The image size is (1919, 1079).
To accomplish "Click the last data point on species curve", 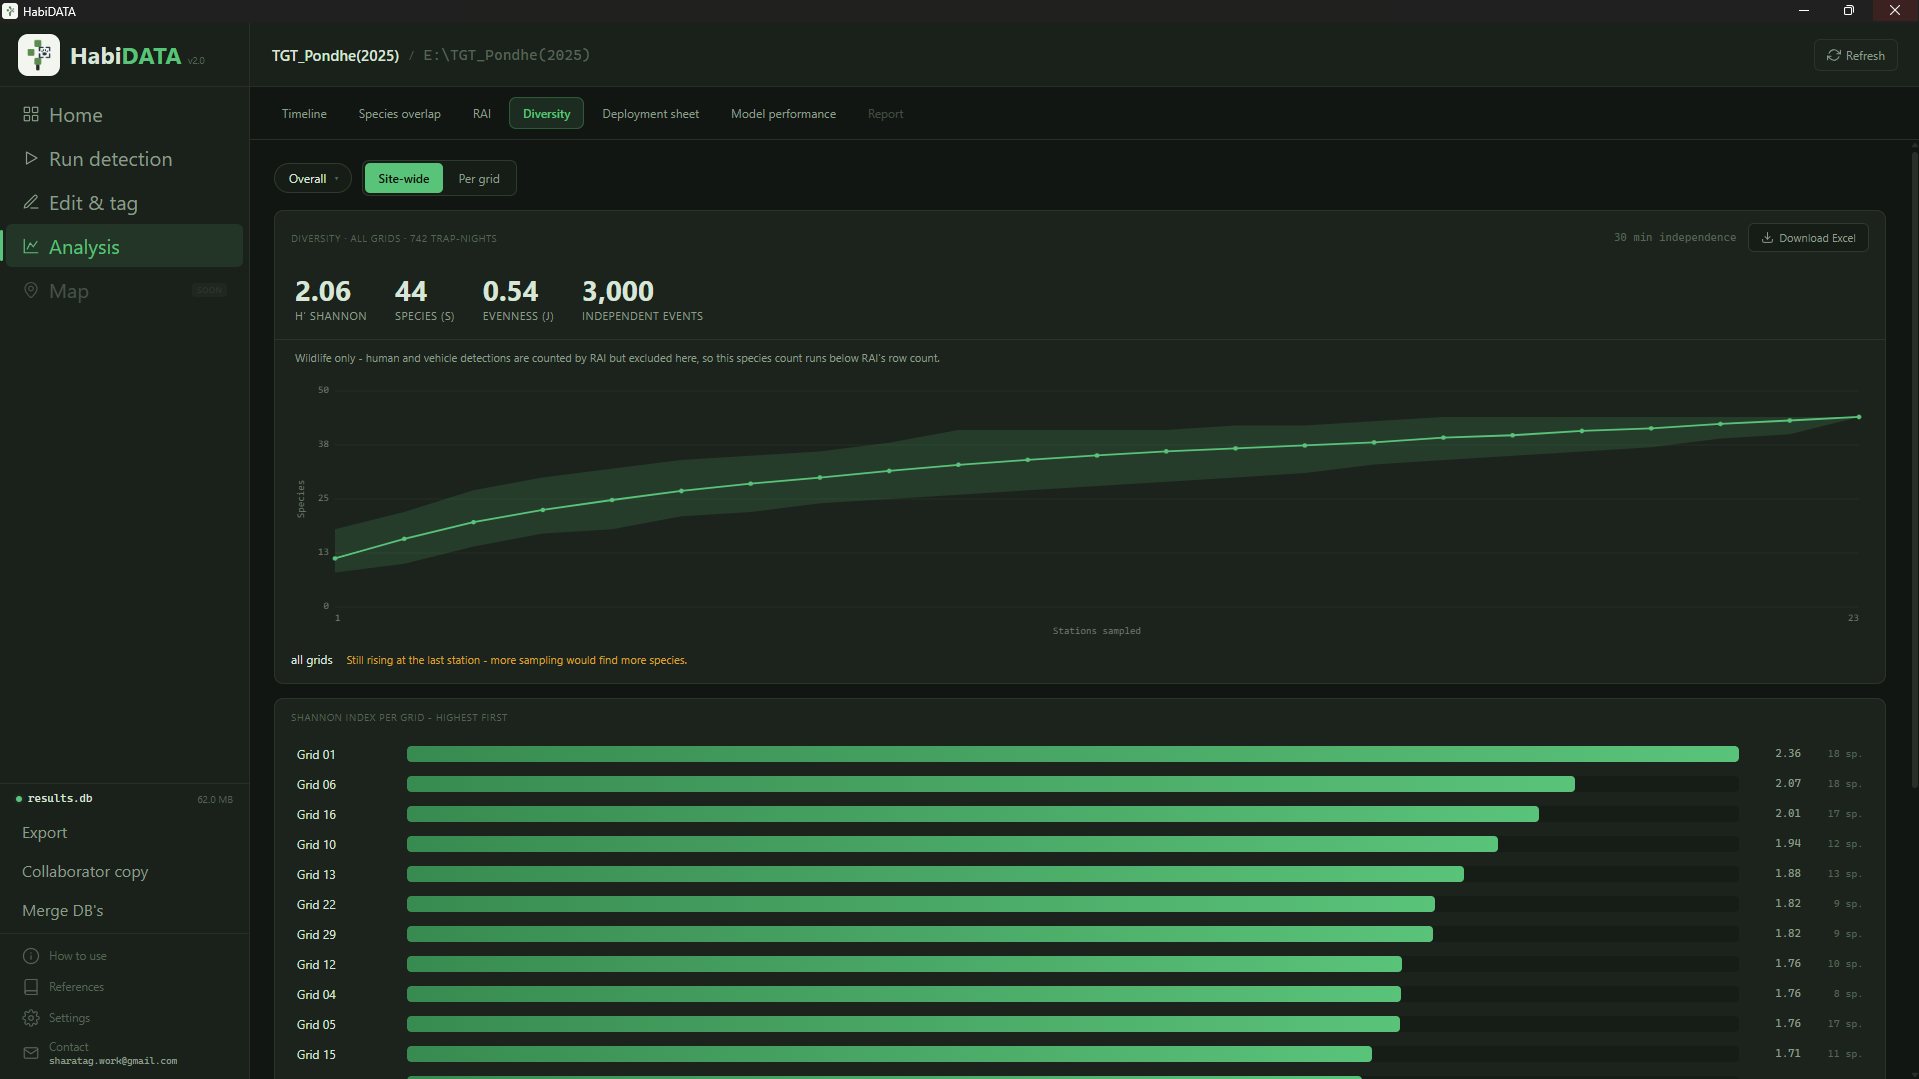I will [1859, 417].
